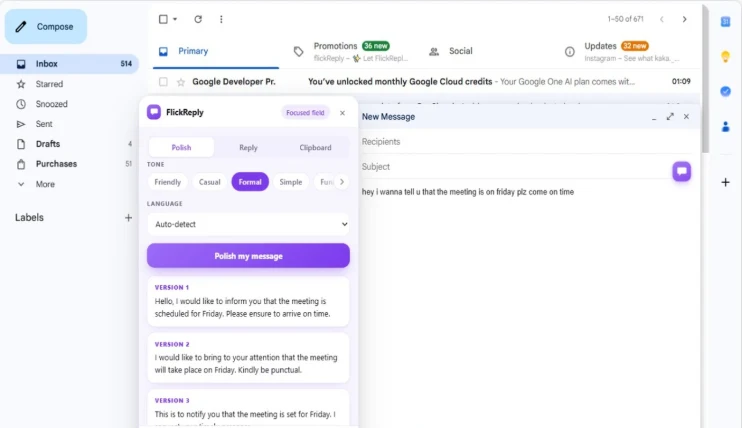Click the Purchases shopping bag icon
This screenshot has width=742, height=428.
click(x=21, y=164)
